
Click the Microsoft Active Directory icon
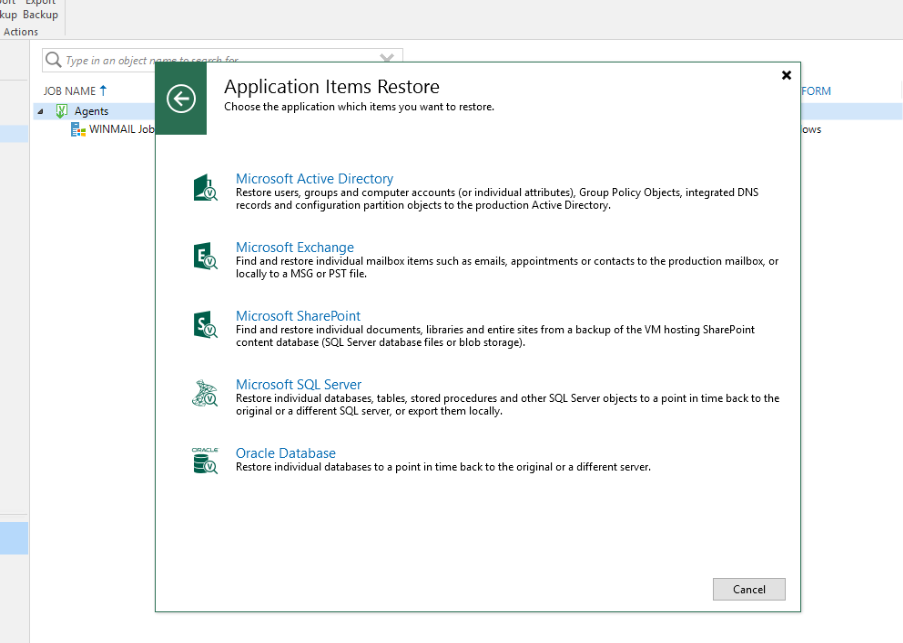tap(205, 188)
